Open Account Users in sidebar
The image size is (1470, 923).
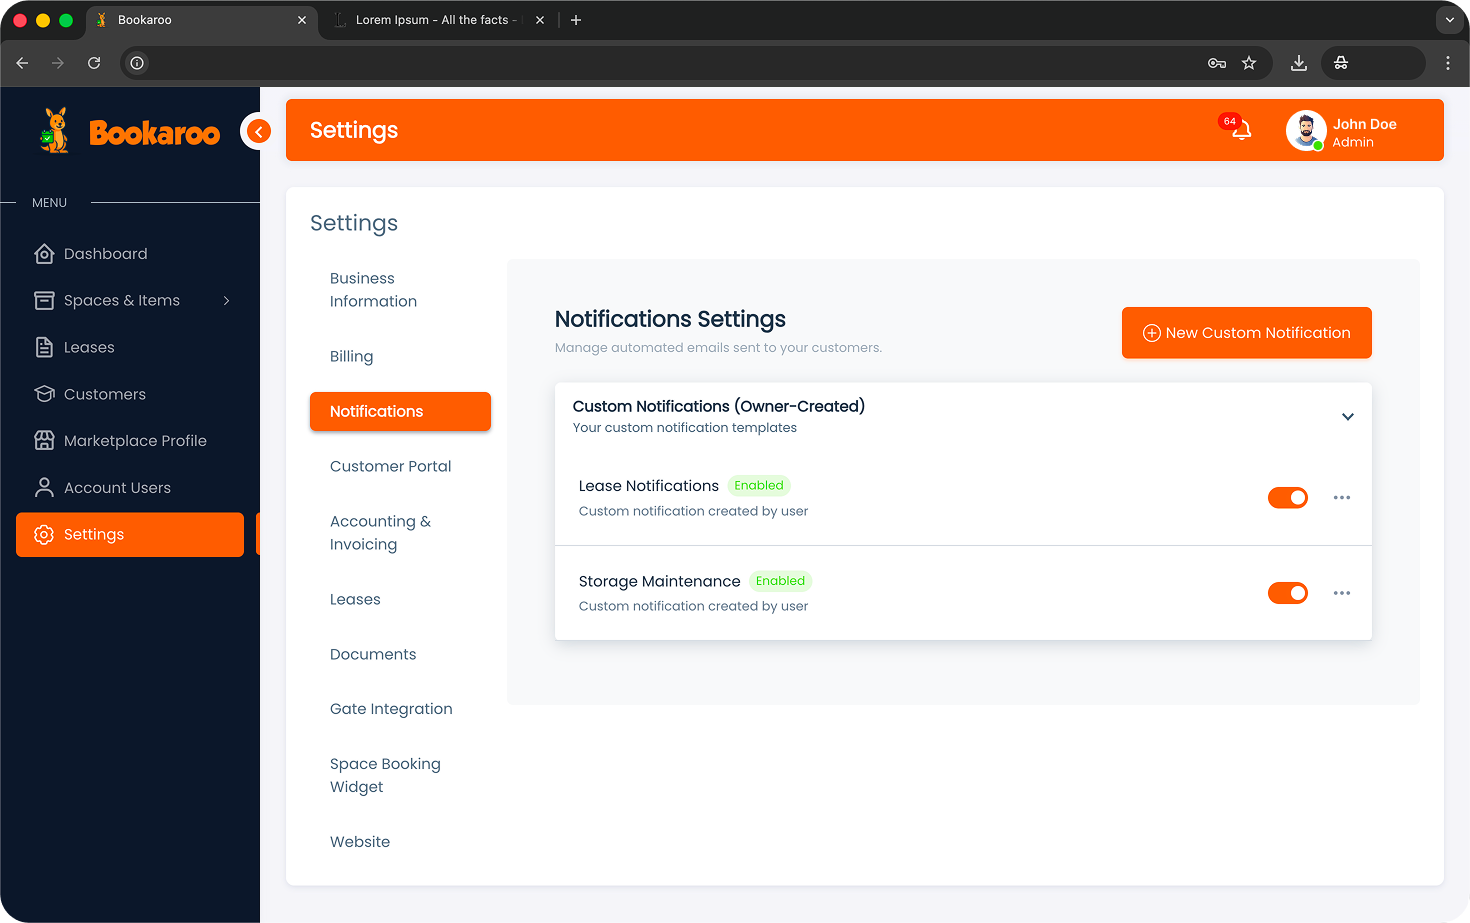[x=117, y=488]
